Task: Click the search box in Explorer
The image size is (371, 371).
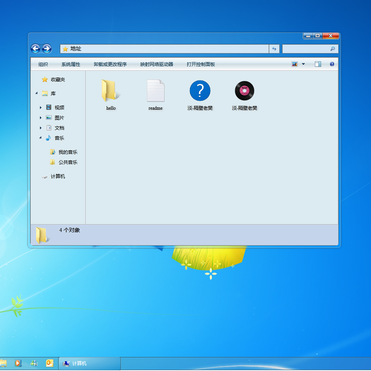Action: [x=310, y=49]
